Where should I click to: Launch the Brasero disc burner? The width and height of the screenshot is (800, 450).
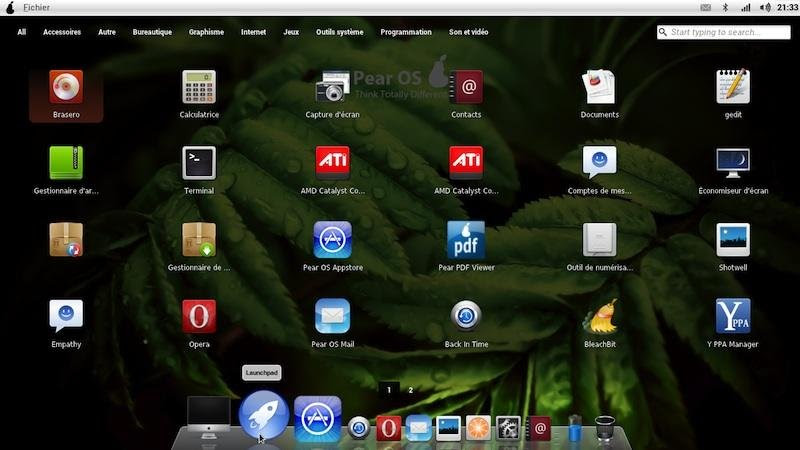[66, 87]
